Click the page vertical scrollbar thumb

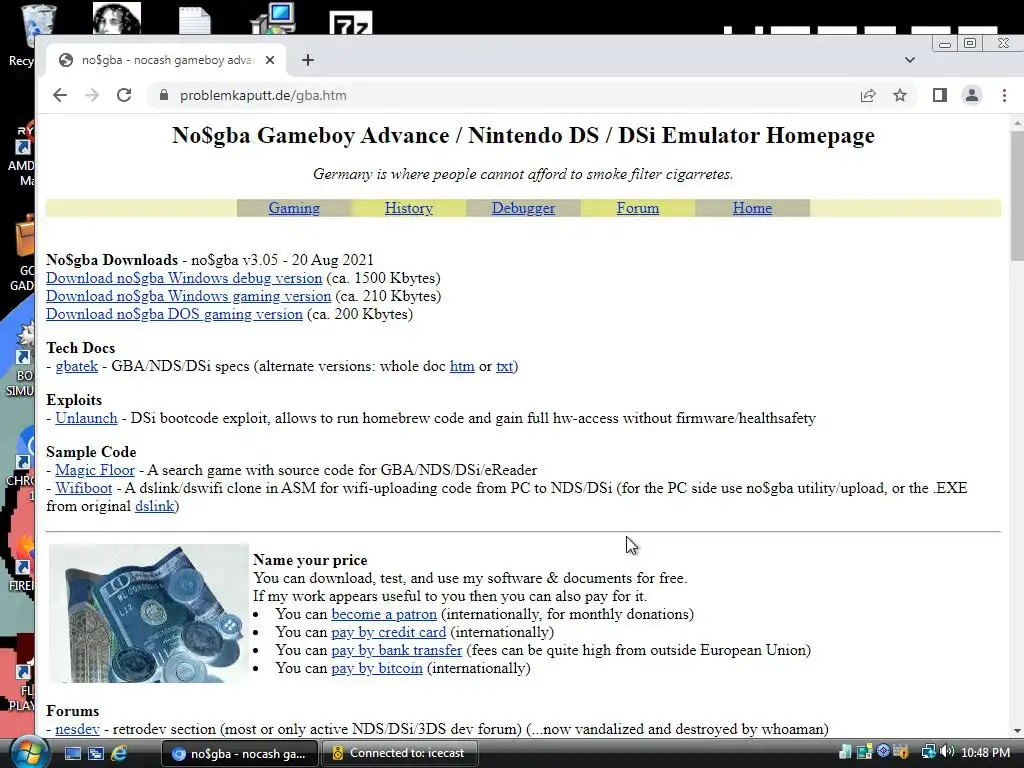pyautogui.click(x=1017, y=196)
